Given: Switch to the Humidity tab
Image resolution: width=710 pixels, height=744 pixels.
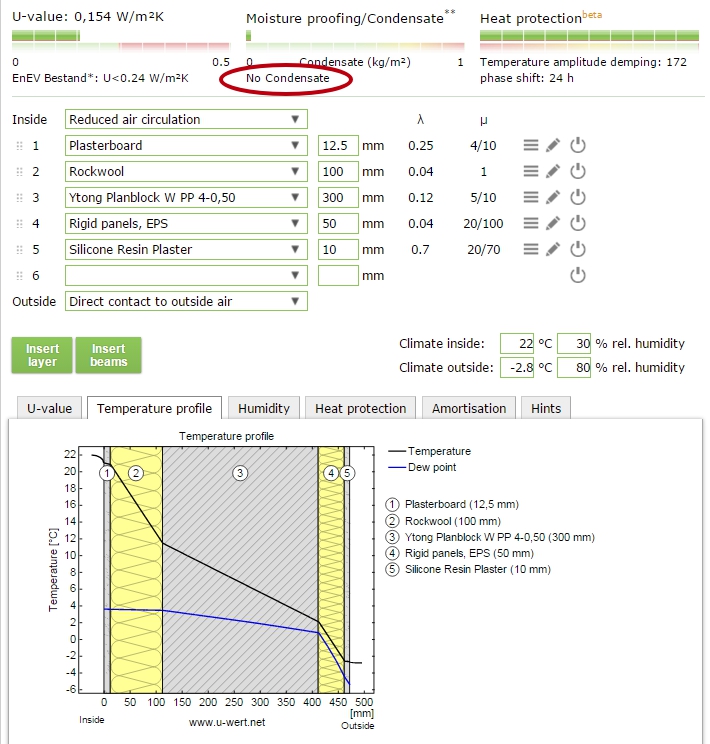Looking at the screenshot, I should click(x=264, y=408).
